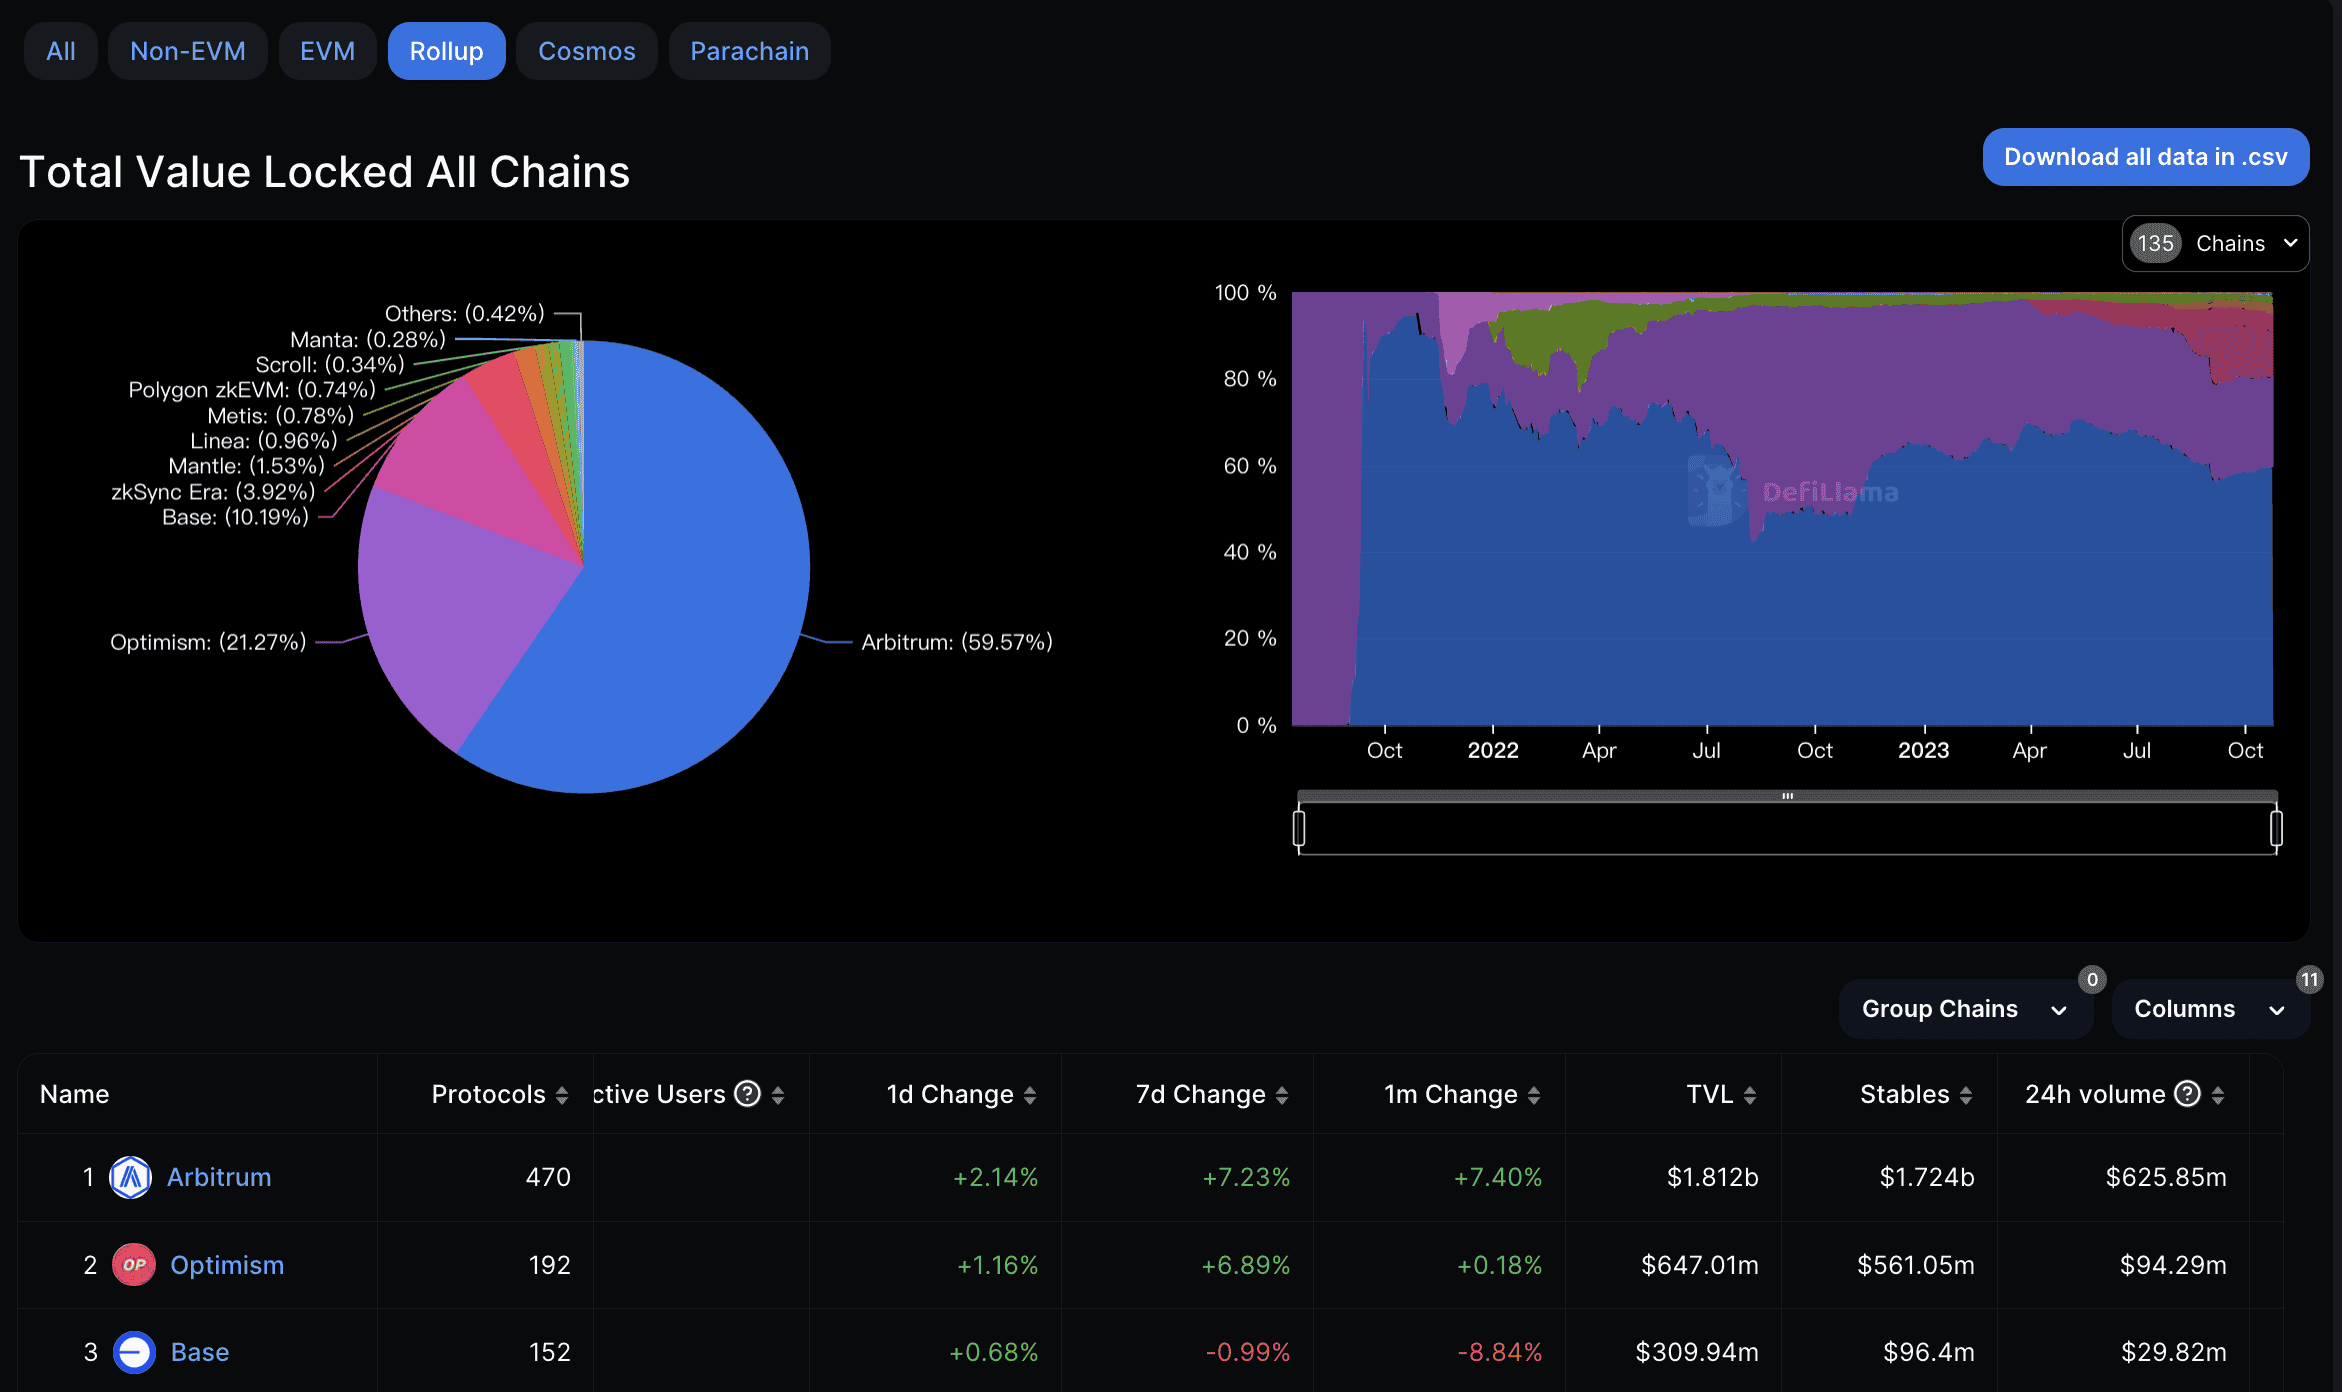Click the Arbitrum: (59.57%) pie label
The width and height of the screenshot is (2342, 1392).
pos(957,642)
